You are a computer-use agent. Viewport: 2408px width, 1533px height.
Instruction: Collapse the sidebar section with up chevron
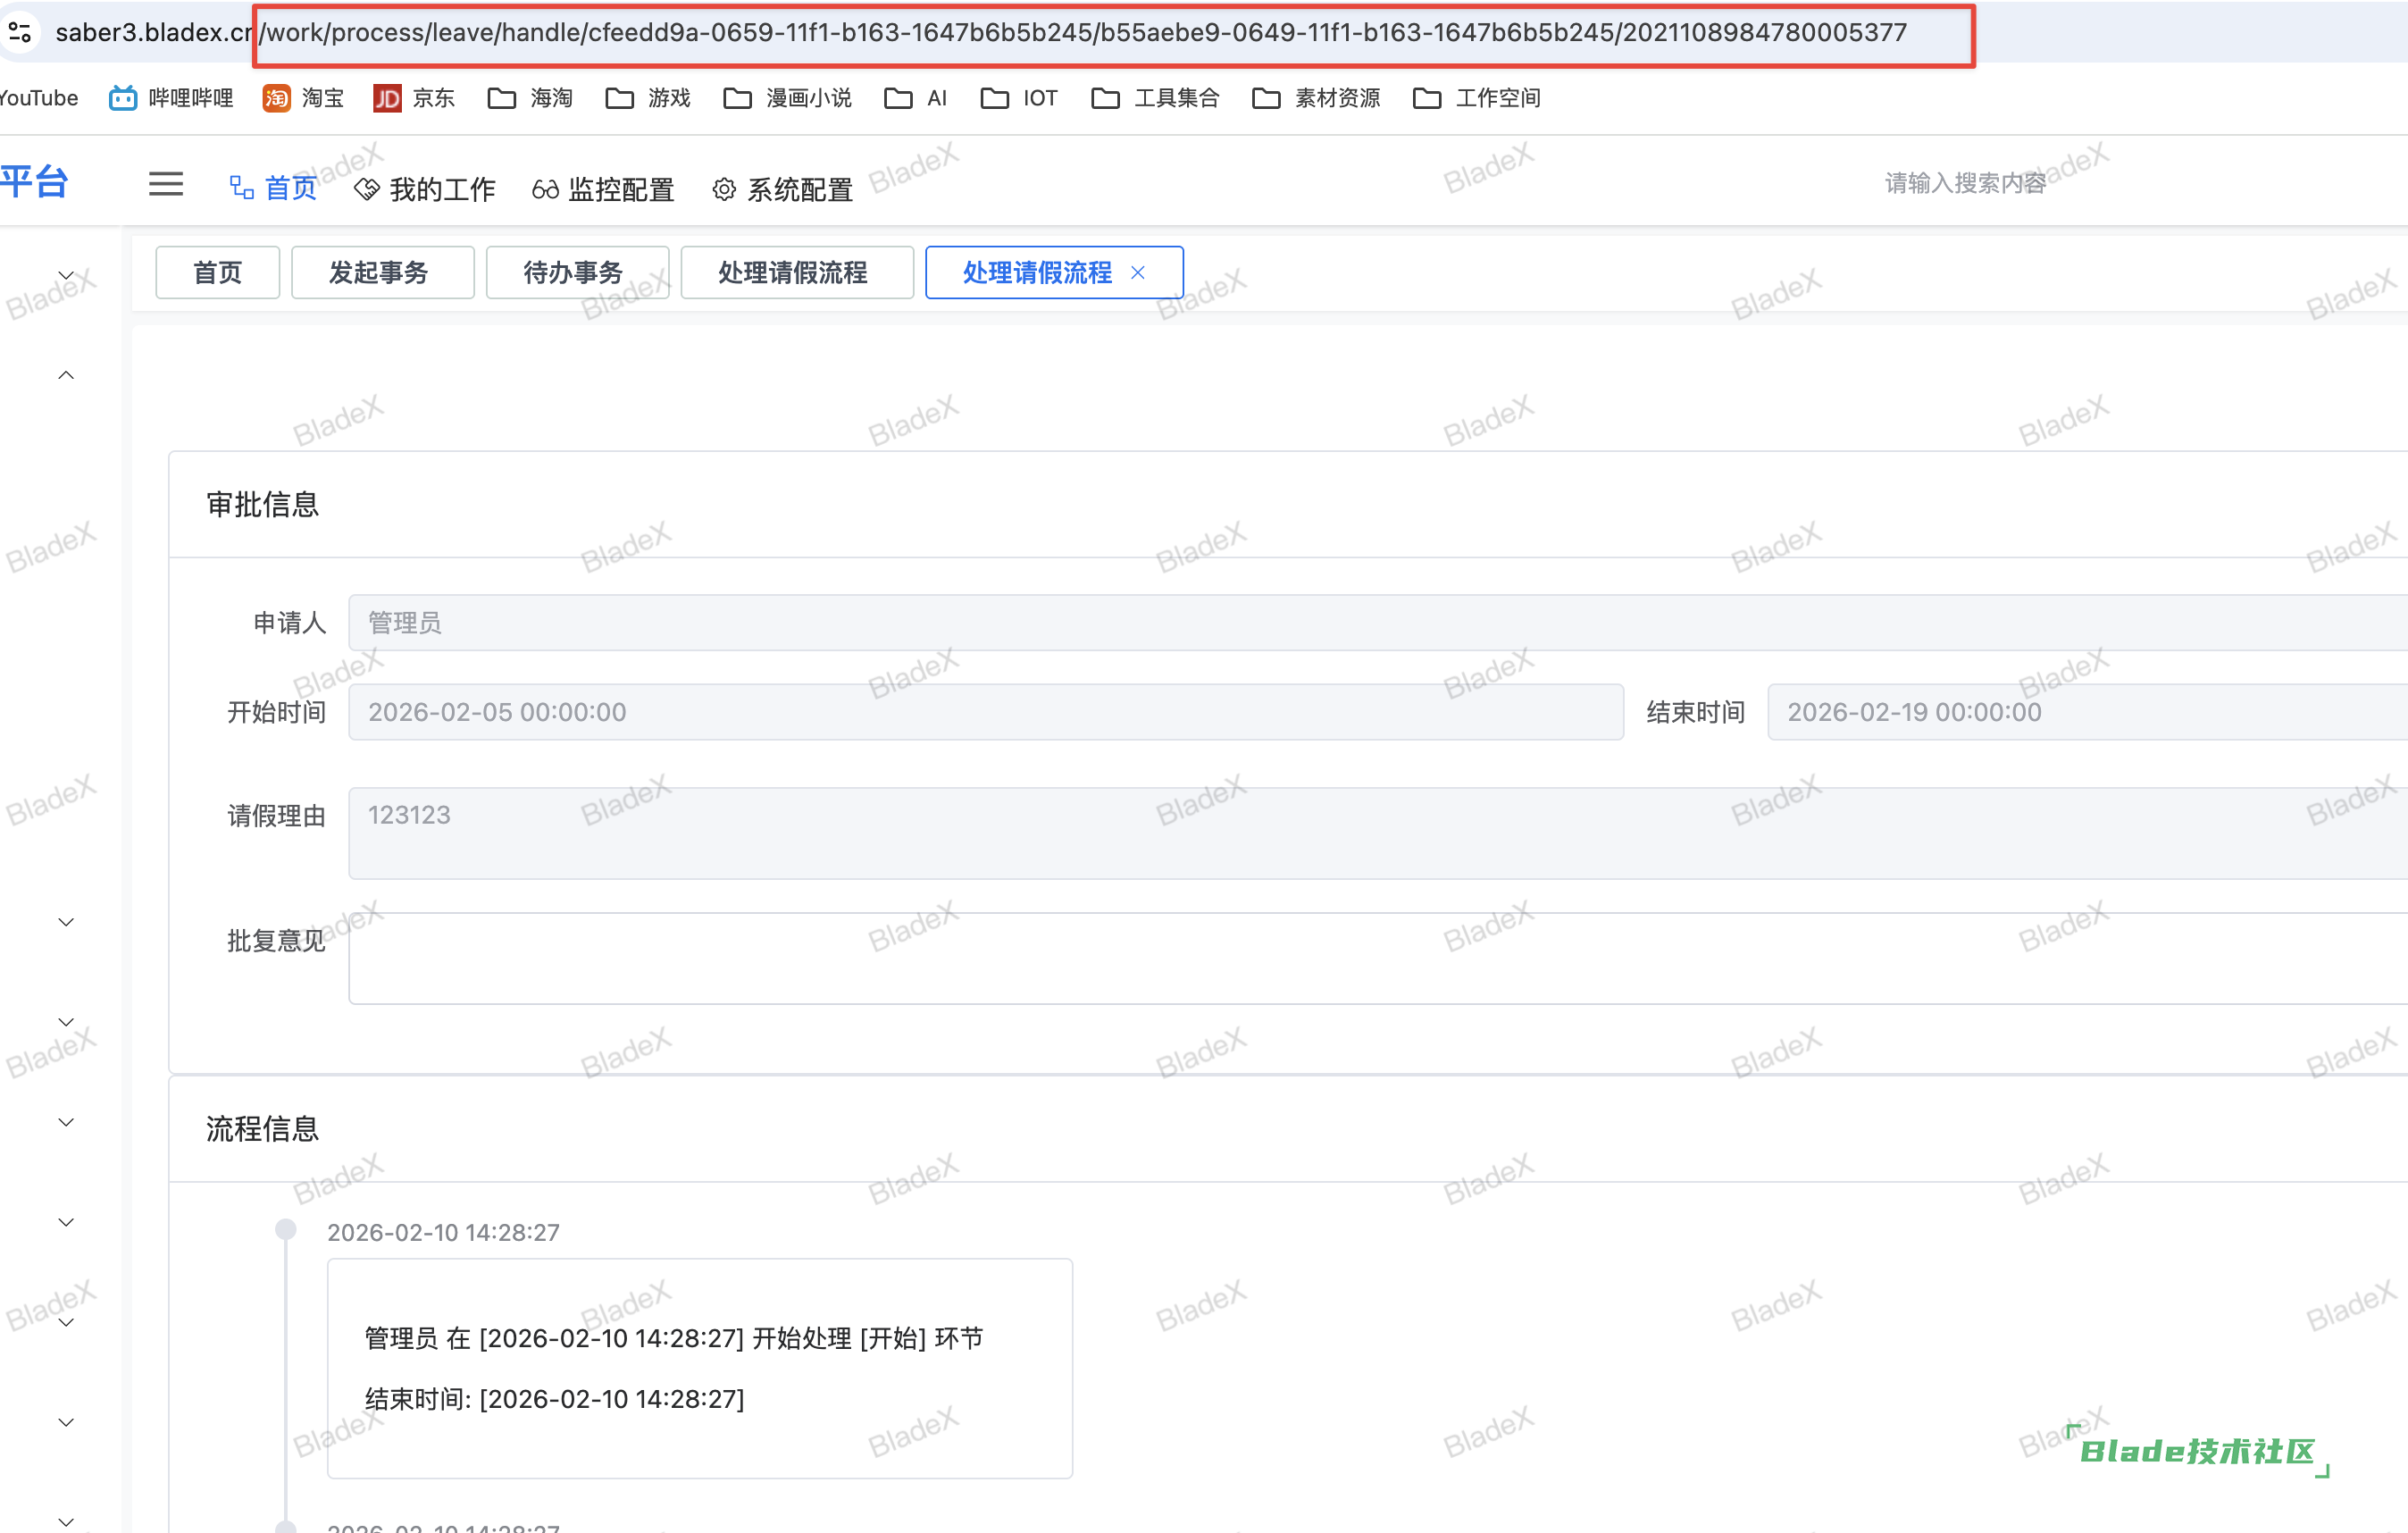pos(65,374)
